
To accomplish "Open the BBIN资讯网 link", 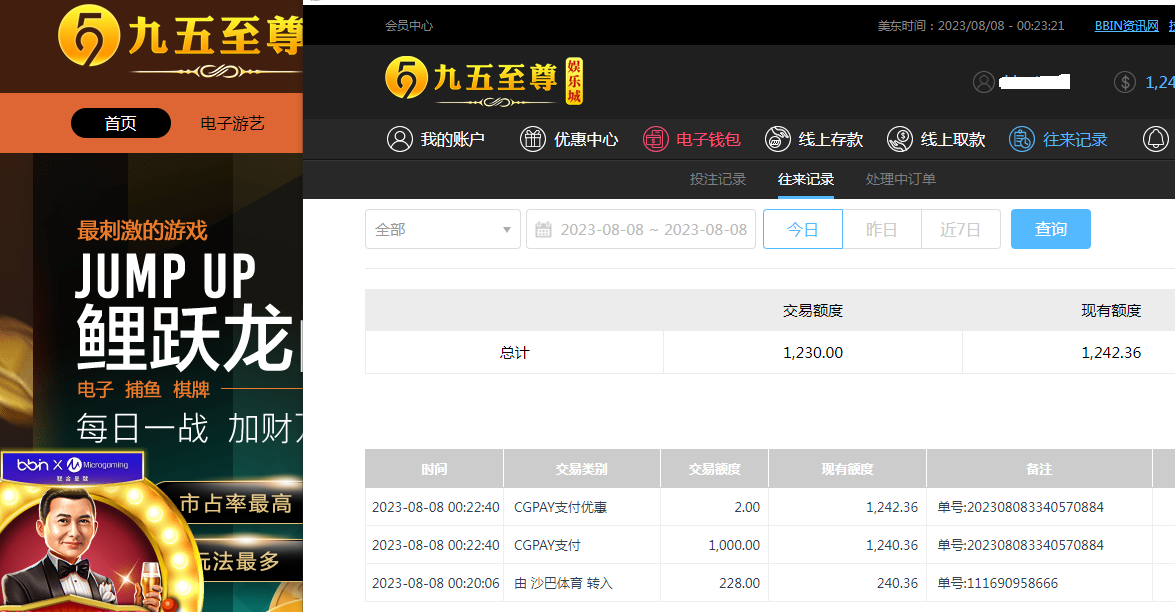I will pyautogui.click(x=1126, y=25).
